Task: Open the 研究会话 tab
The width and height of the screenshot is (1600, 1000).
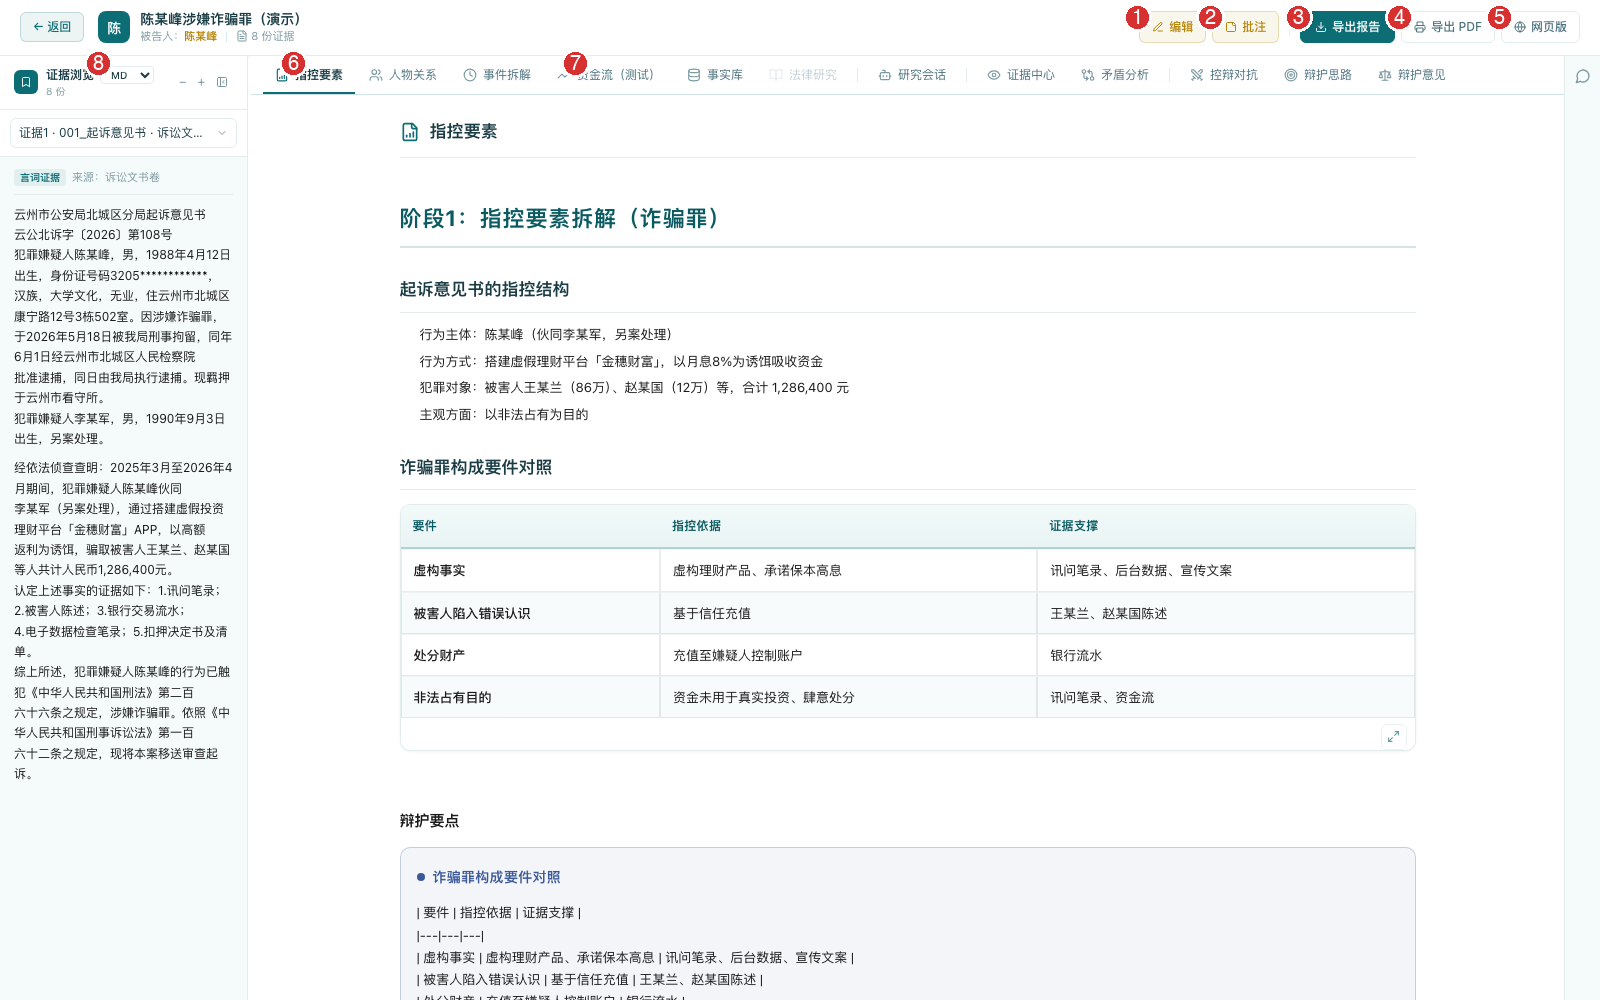Action: [912, 75]
